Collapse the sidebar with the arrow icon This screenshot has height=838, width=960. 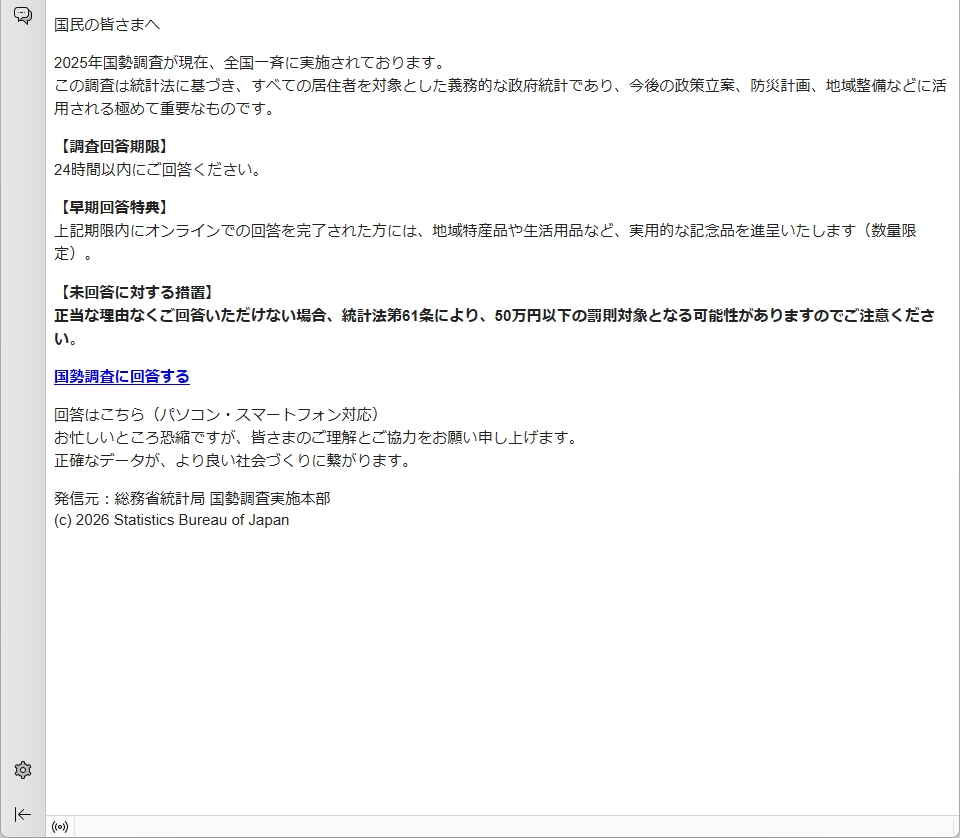23,814
